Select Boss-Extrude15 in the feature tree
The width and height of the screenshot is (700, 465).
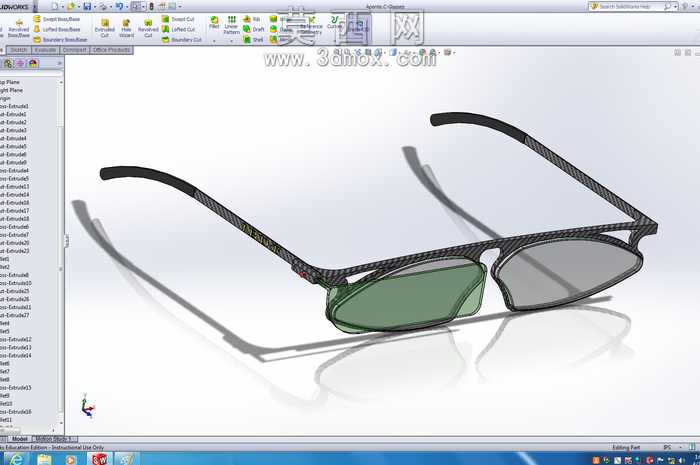(16, 387)
